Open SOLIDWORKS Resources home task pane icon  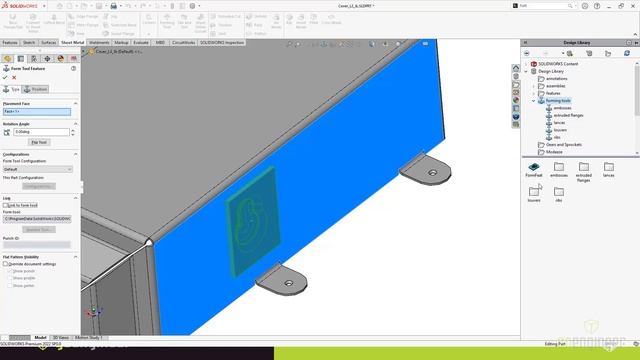point(516,68)
